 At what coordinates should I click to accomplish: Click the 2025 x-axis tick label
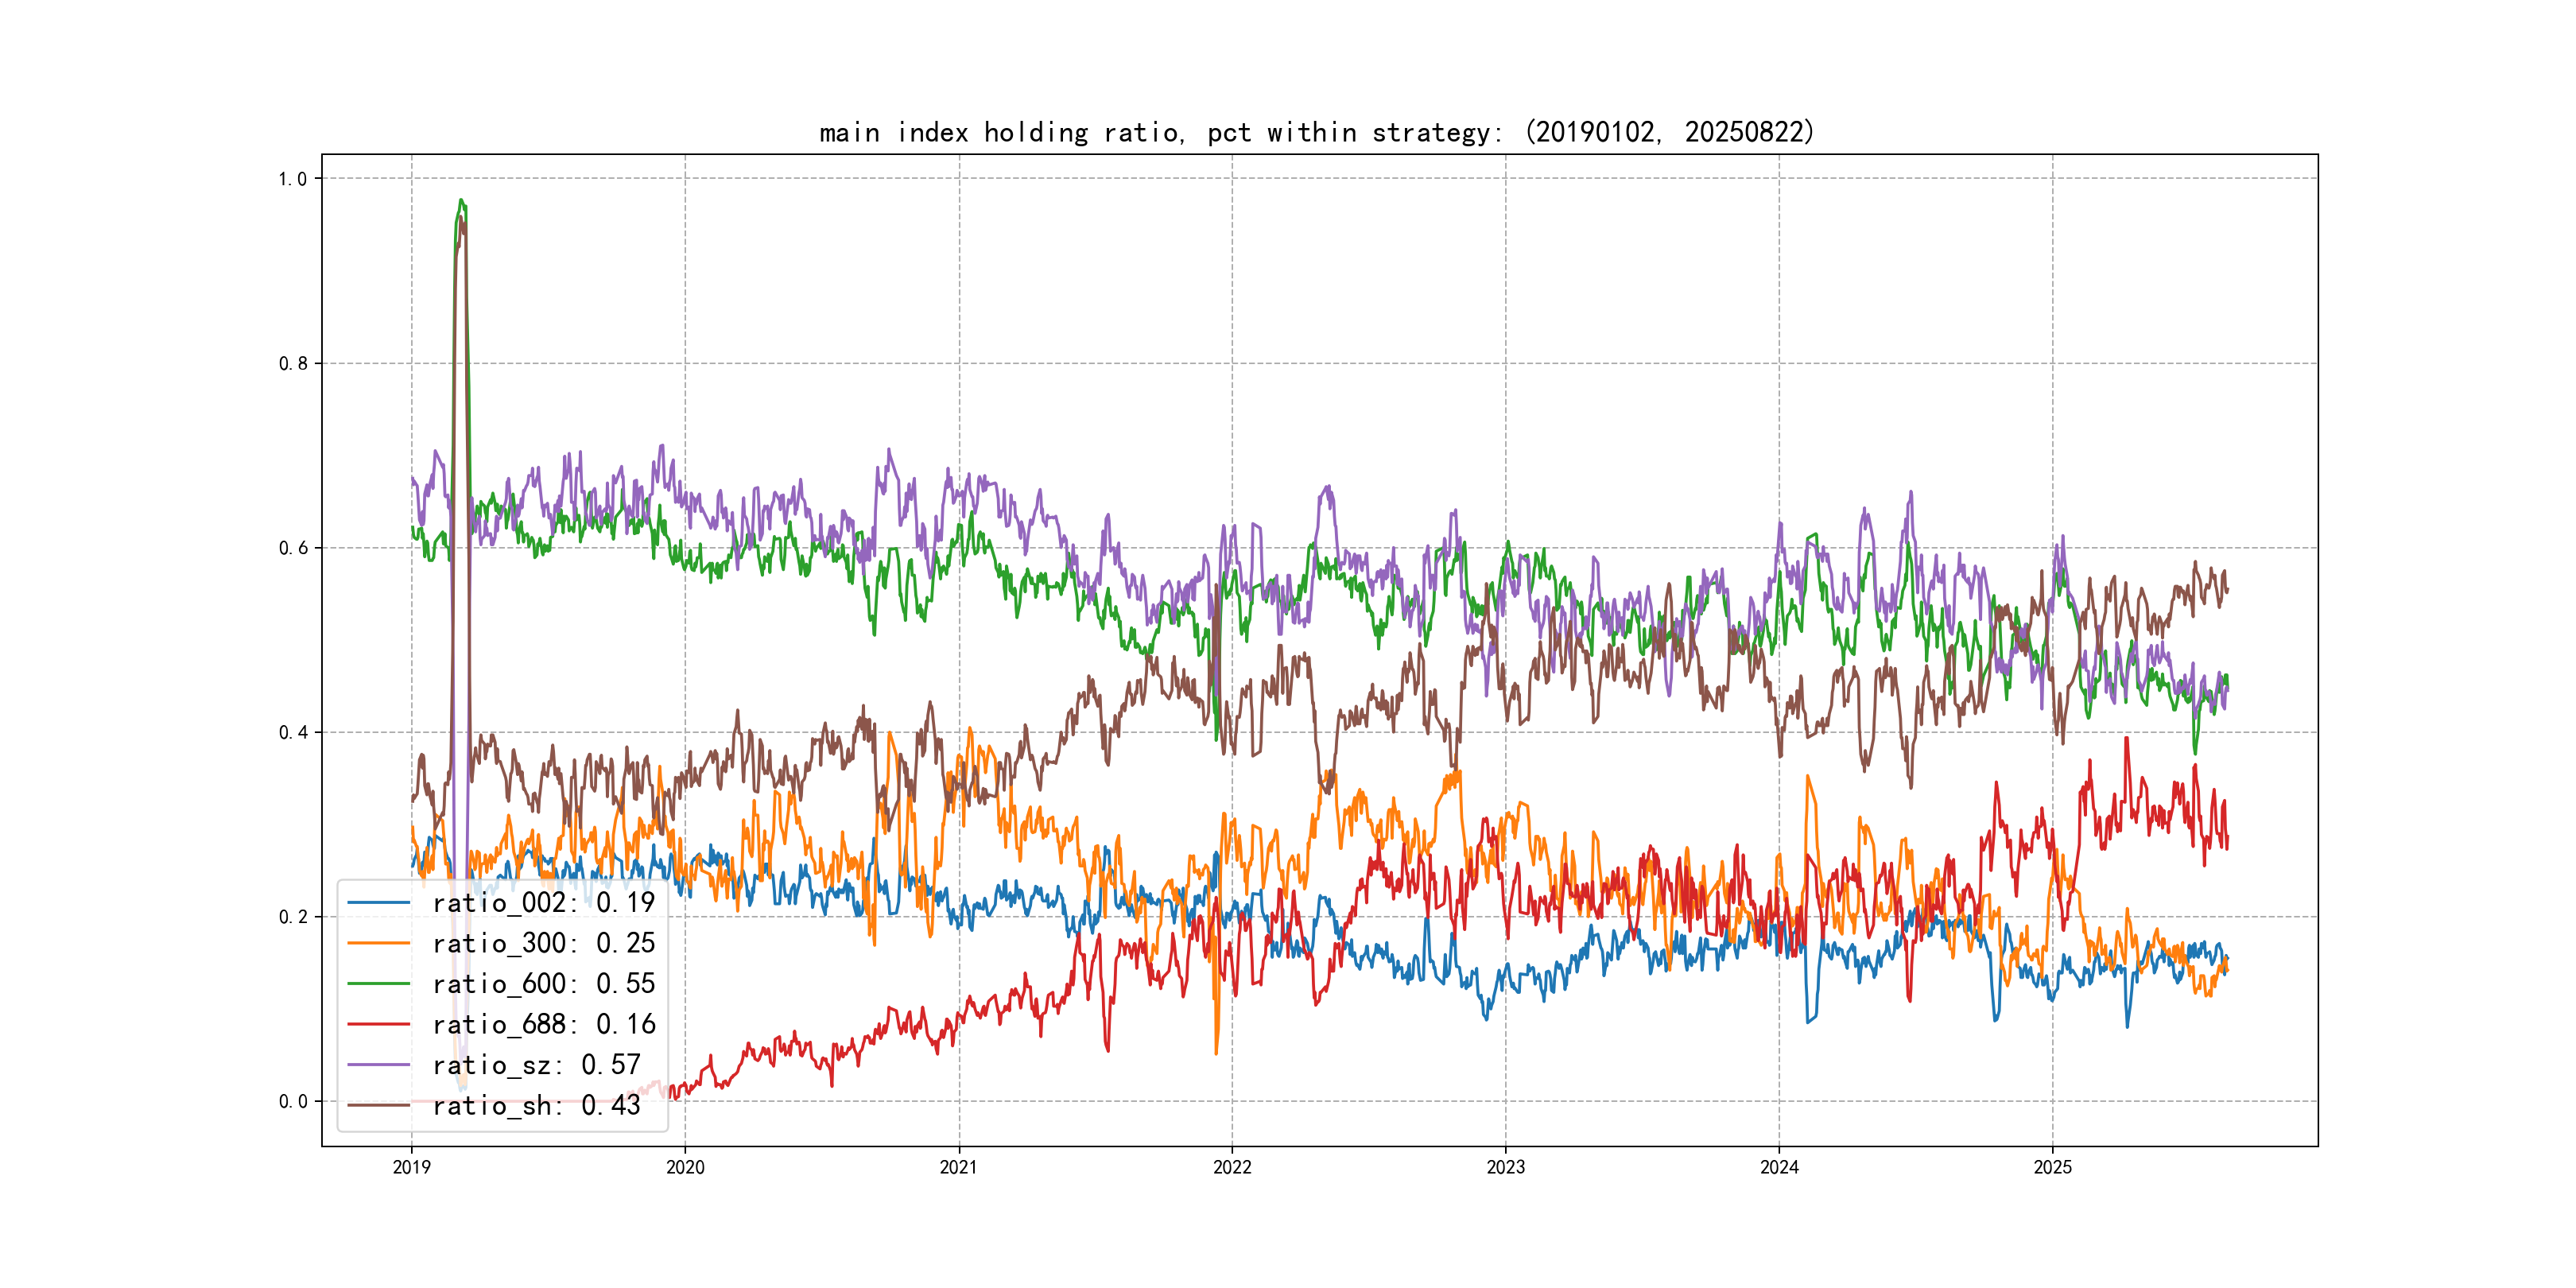click(x=2052, y=1167)
